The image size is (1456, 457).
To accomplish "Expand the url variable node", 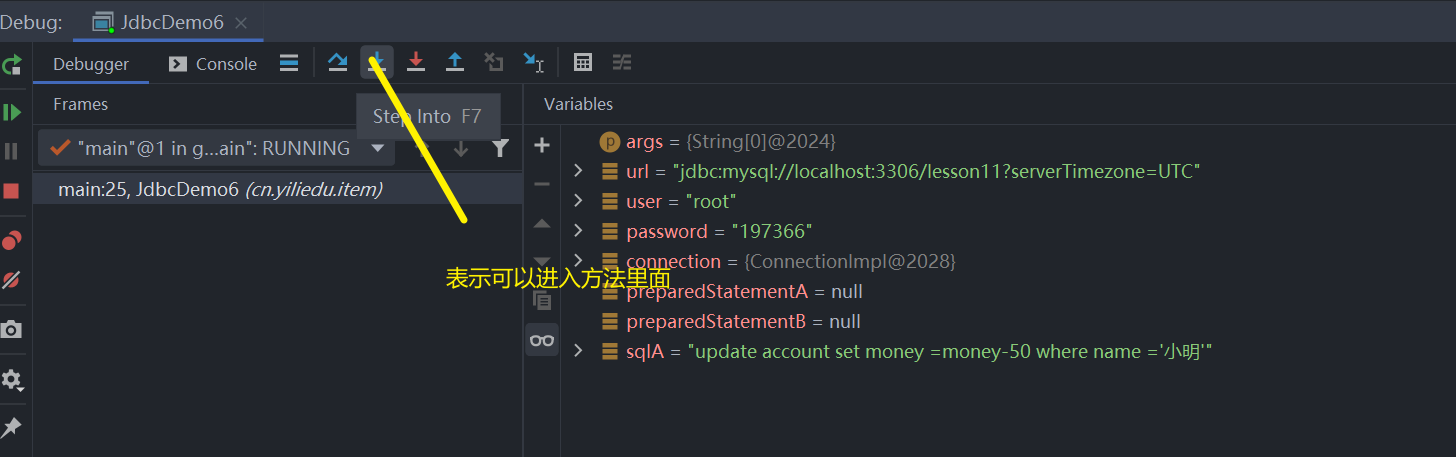I will point(578,172).
